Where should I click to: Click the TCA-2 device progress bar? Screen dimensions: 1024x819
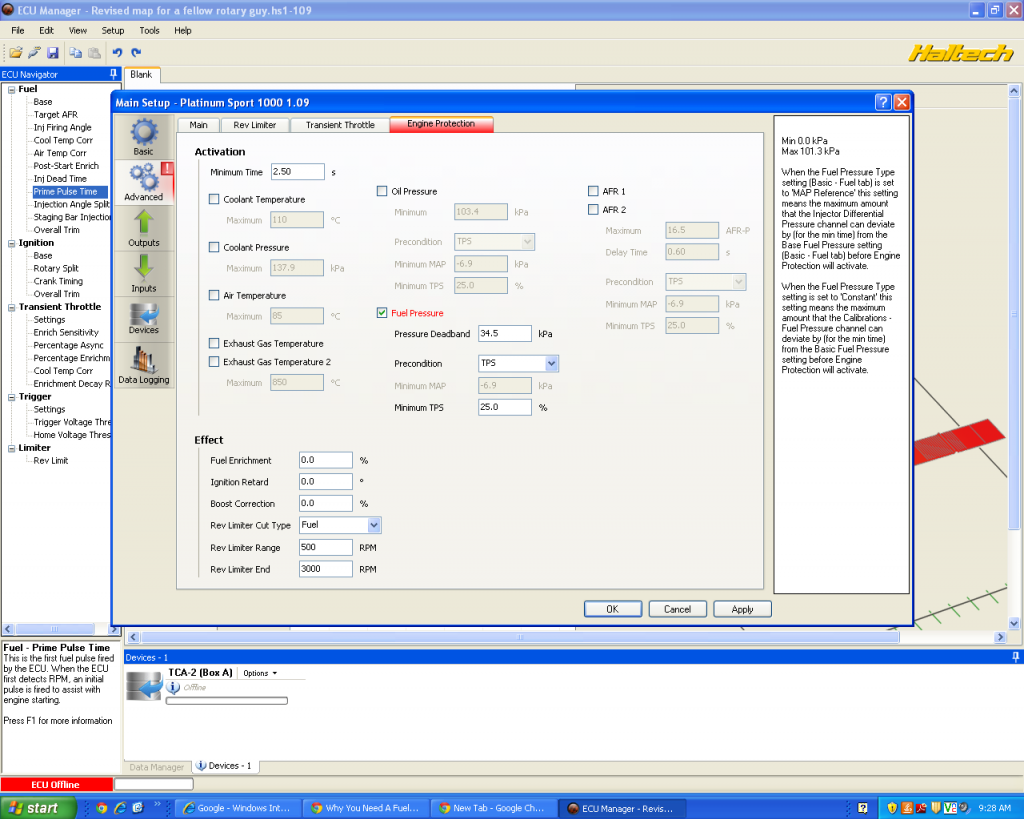coord(227,701)
